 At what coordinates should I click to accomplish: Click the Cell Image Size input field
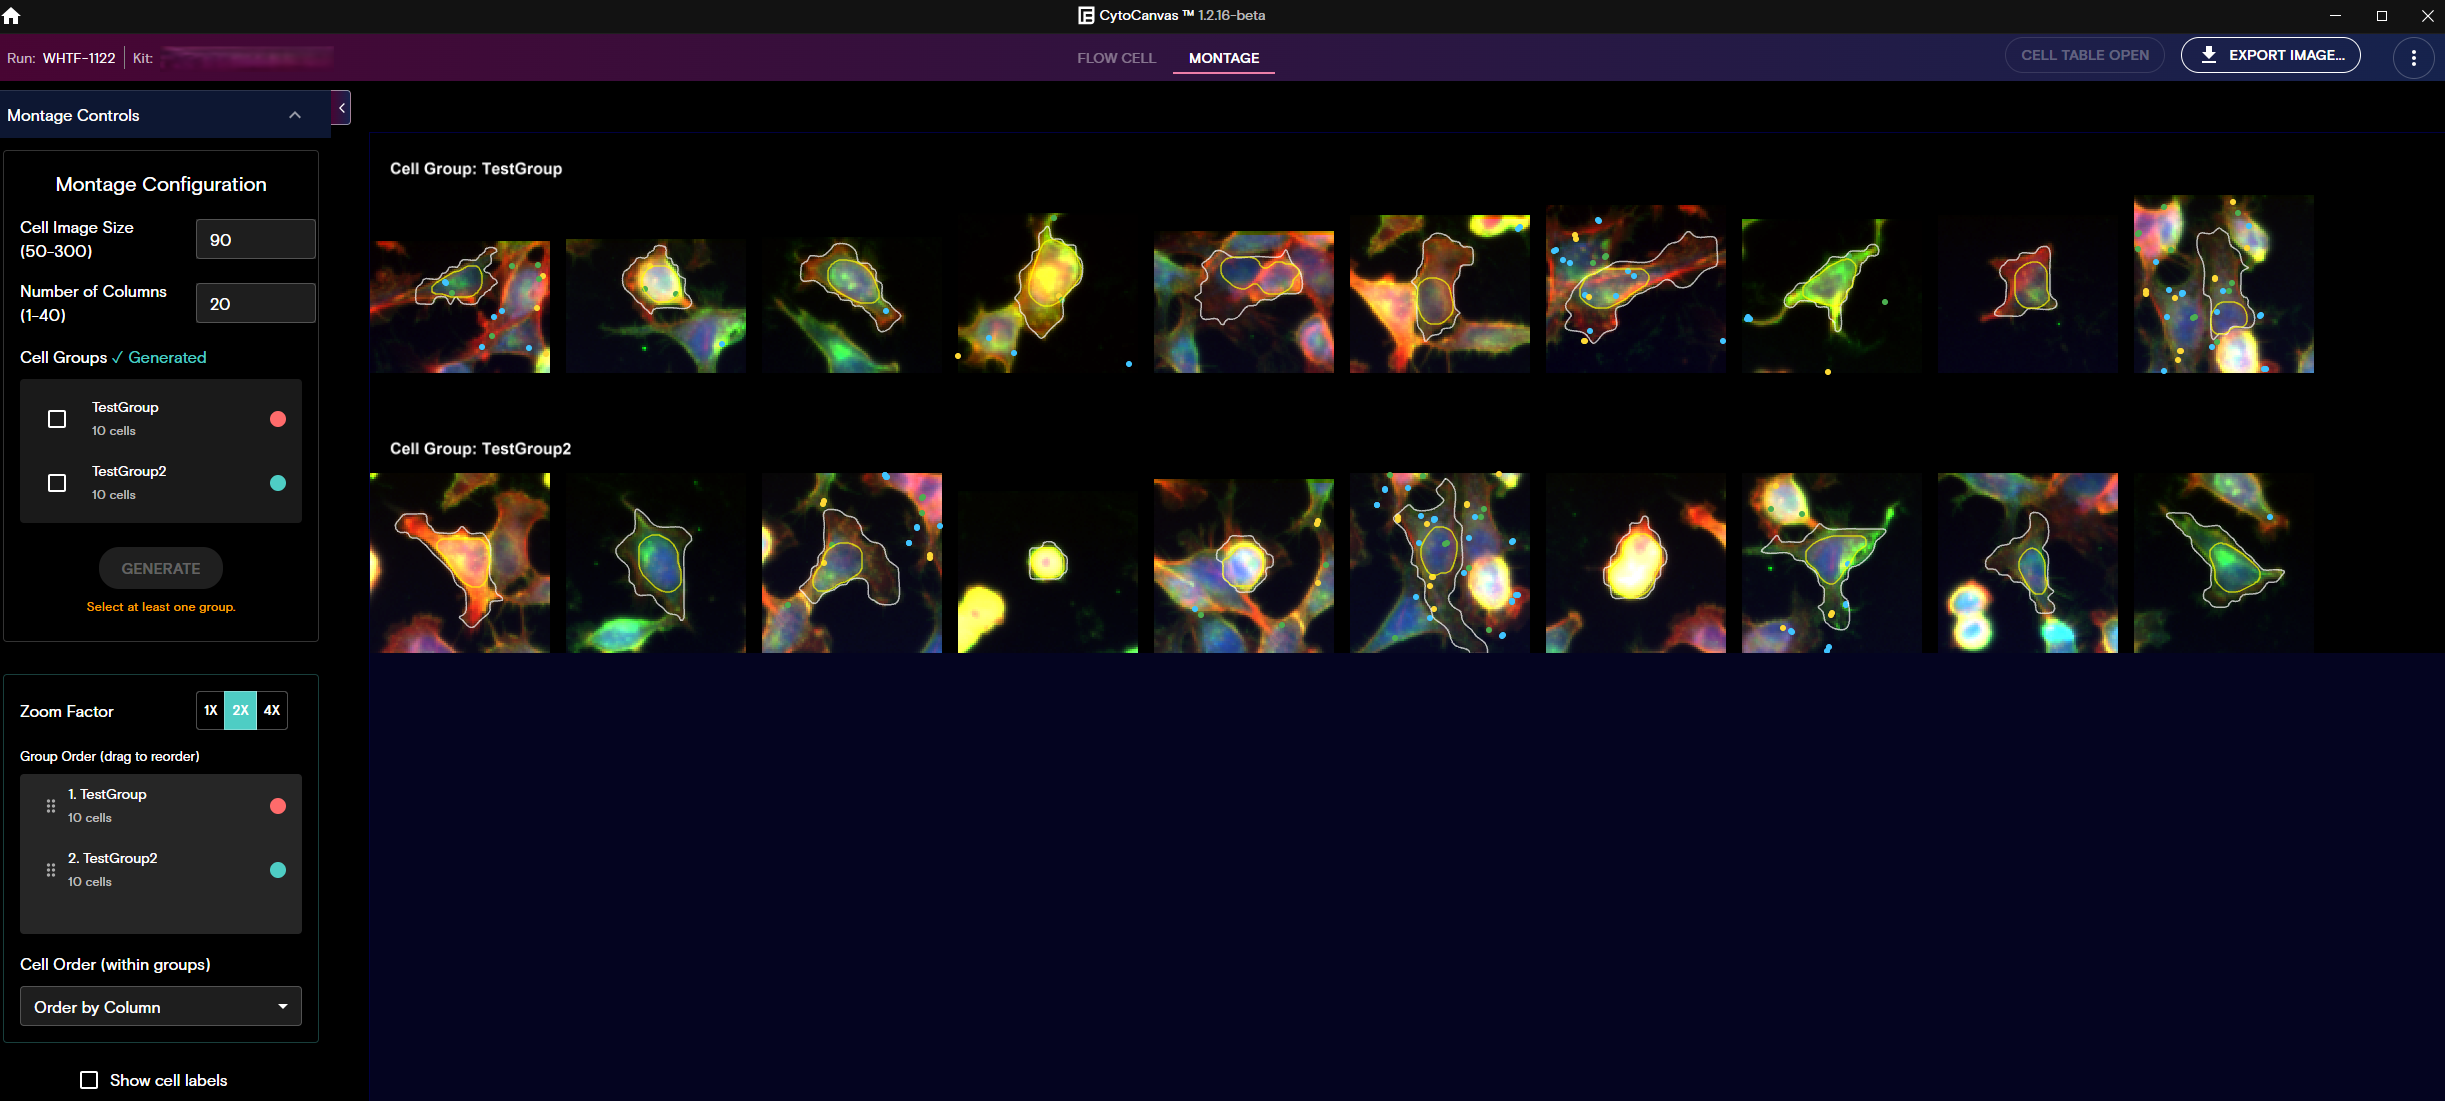[256, 240]
